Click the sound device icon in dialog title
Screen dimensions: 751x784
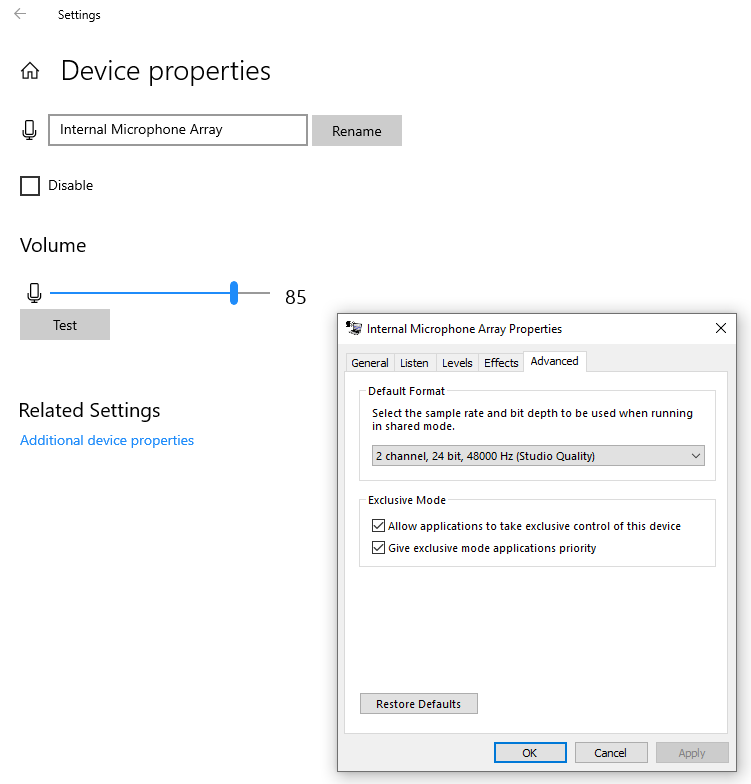click(354, 328)
